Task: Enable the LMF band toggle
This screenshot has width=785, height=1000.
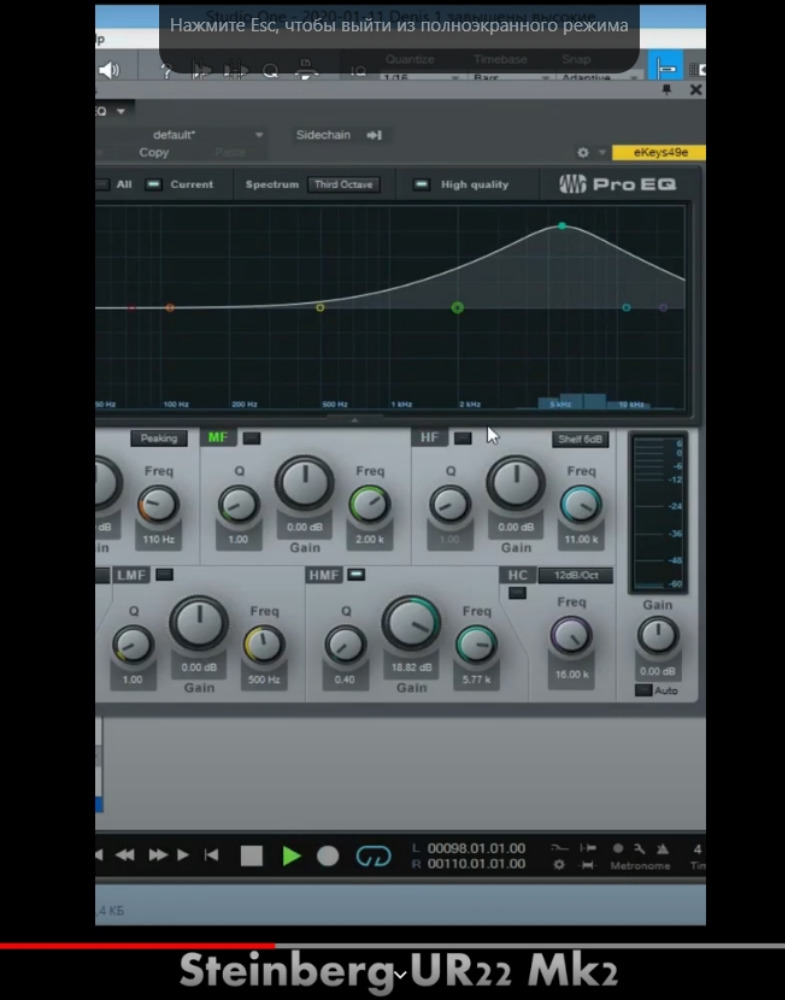Action: 165,575
